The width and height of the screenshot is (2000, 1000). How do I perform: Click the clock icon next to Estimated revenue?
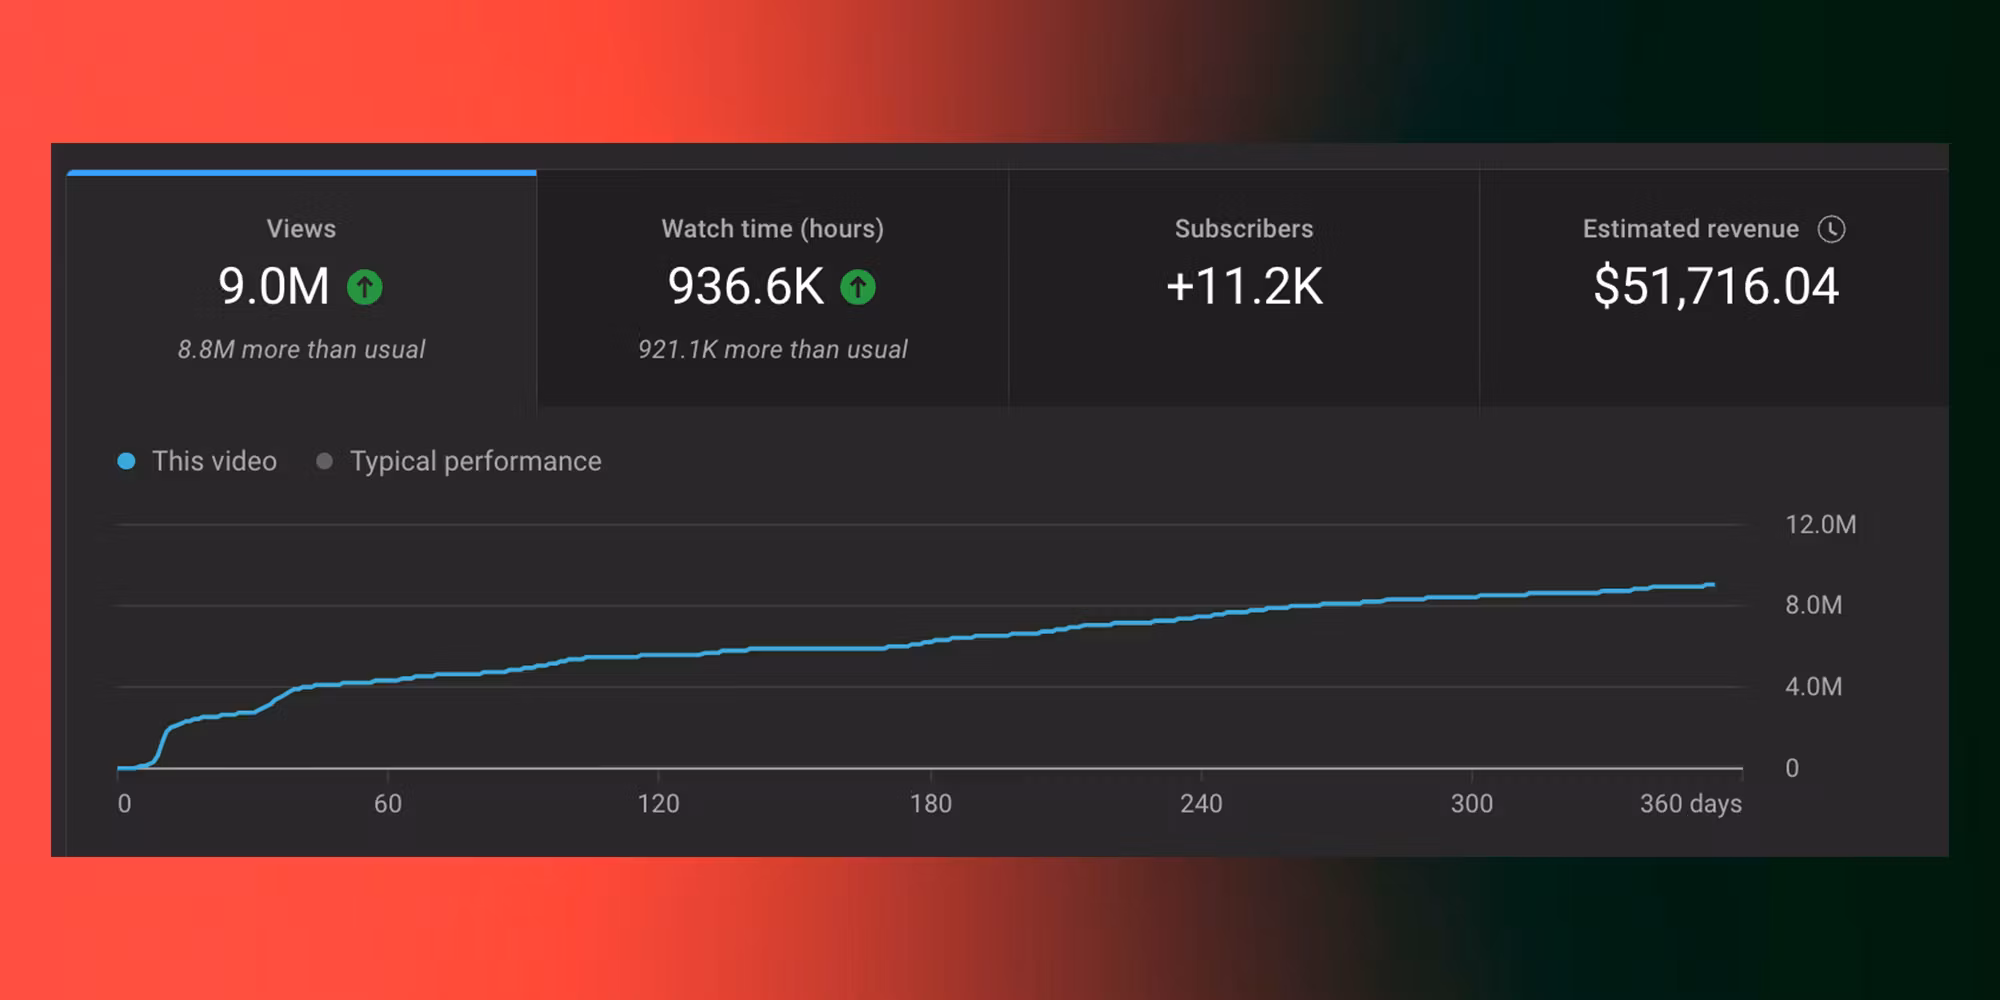coord(1831,229)
